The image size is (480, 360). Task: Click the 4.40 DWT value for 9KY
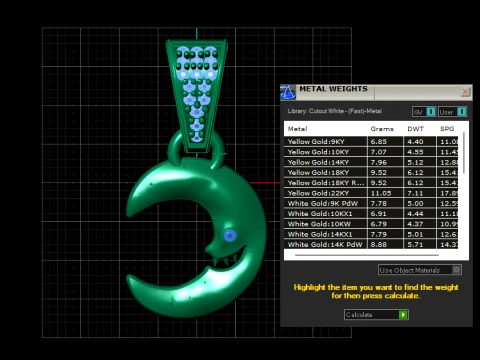415,142
